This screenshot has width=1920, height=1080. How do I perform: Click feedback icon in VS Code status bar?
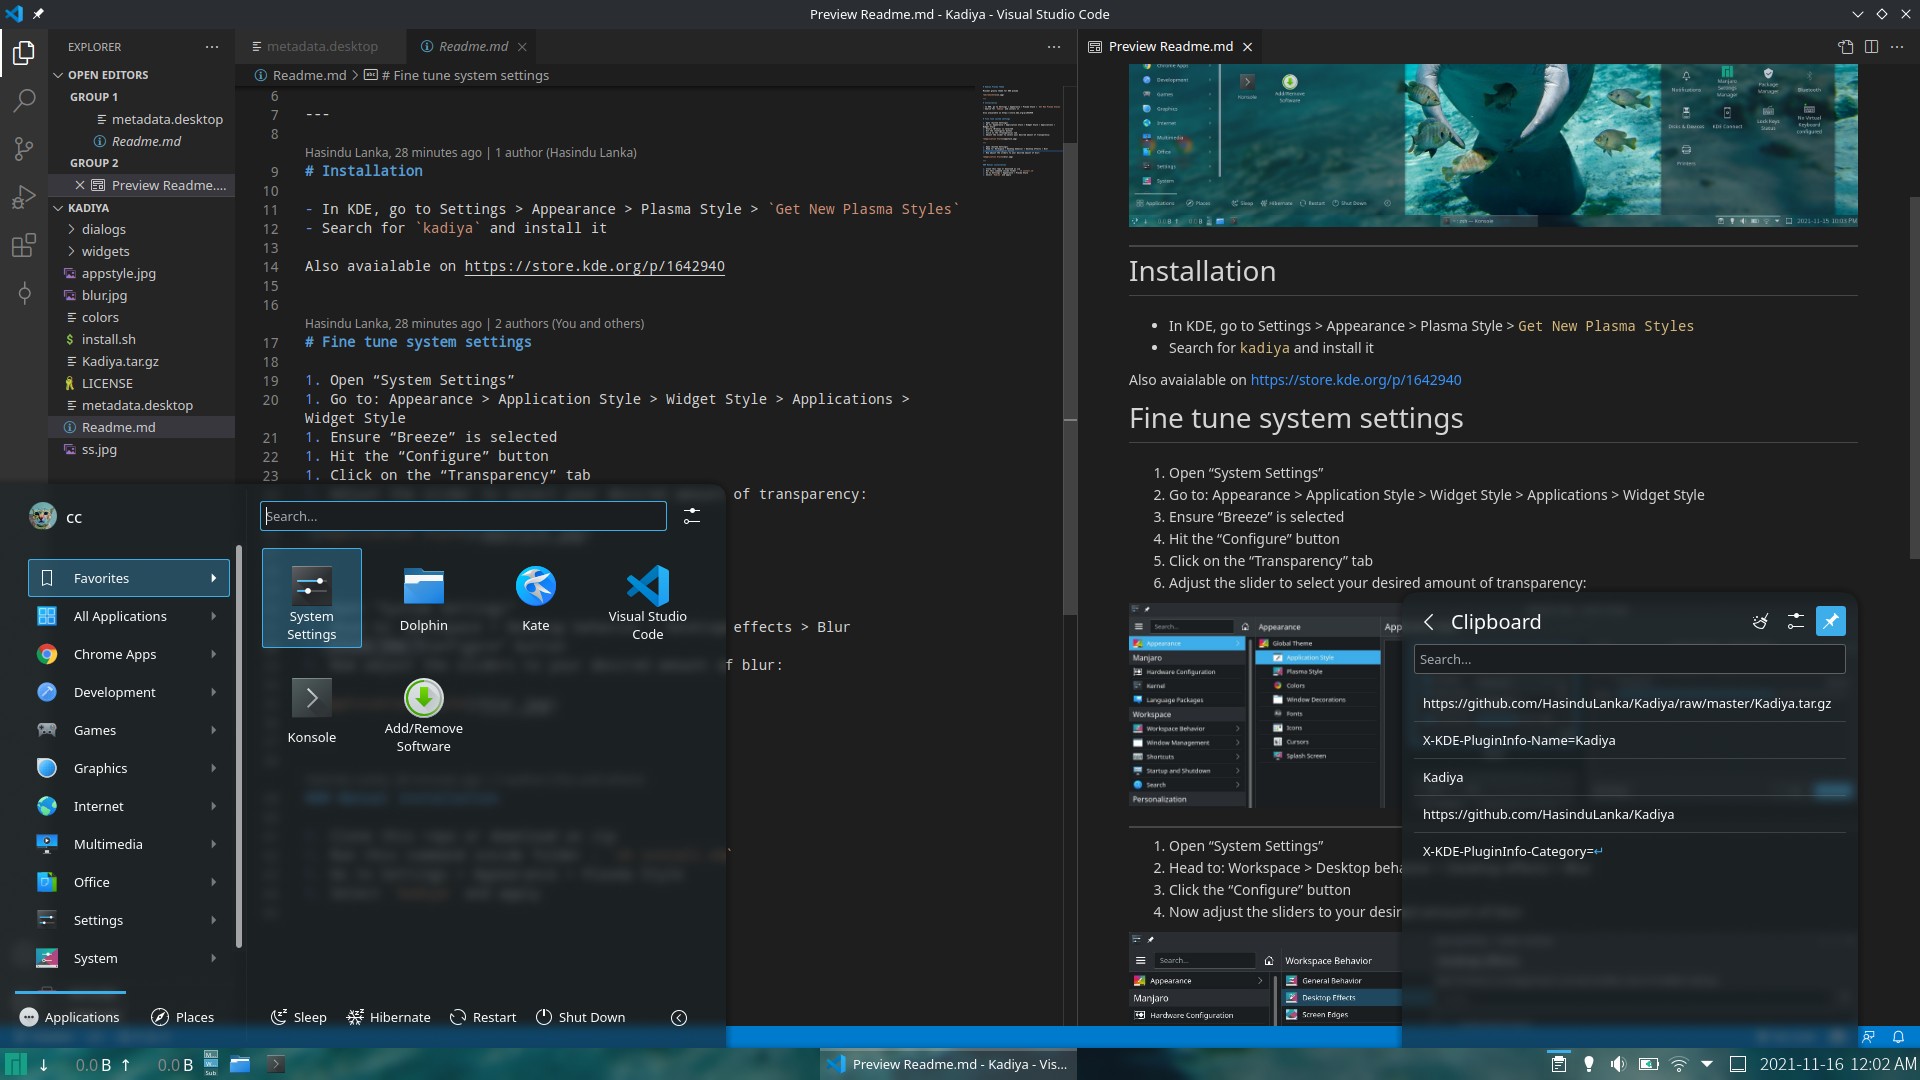(1868, 1037)
